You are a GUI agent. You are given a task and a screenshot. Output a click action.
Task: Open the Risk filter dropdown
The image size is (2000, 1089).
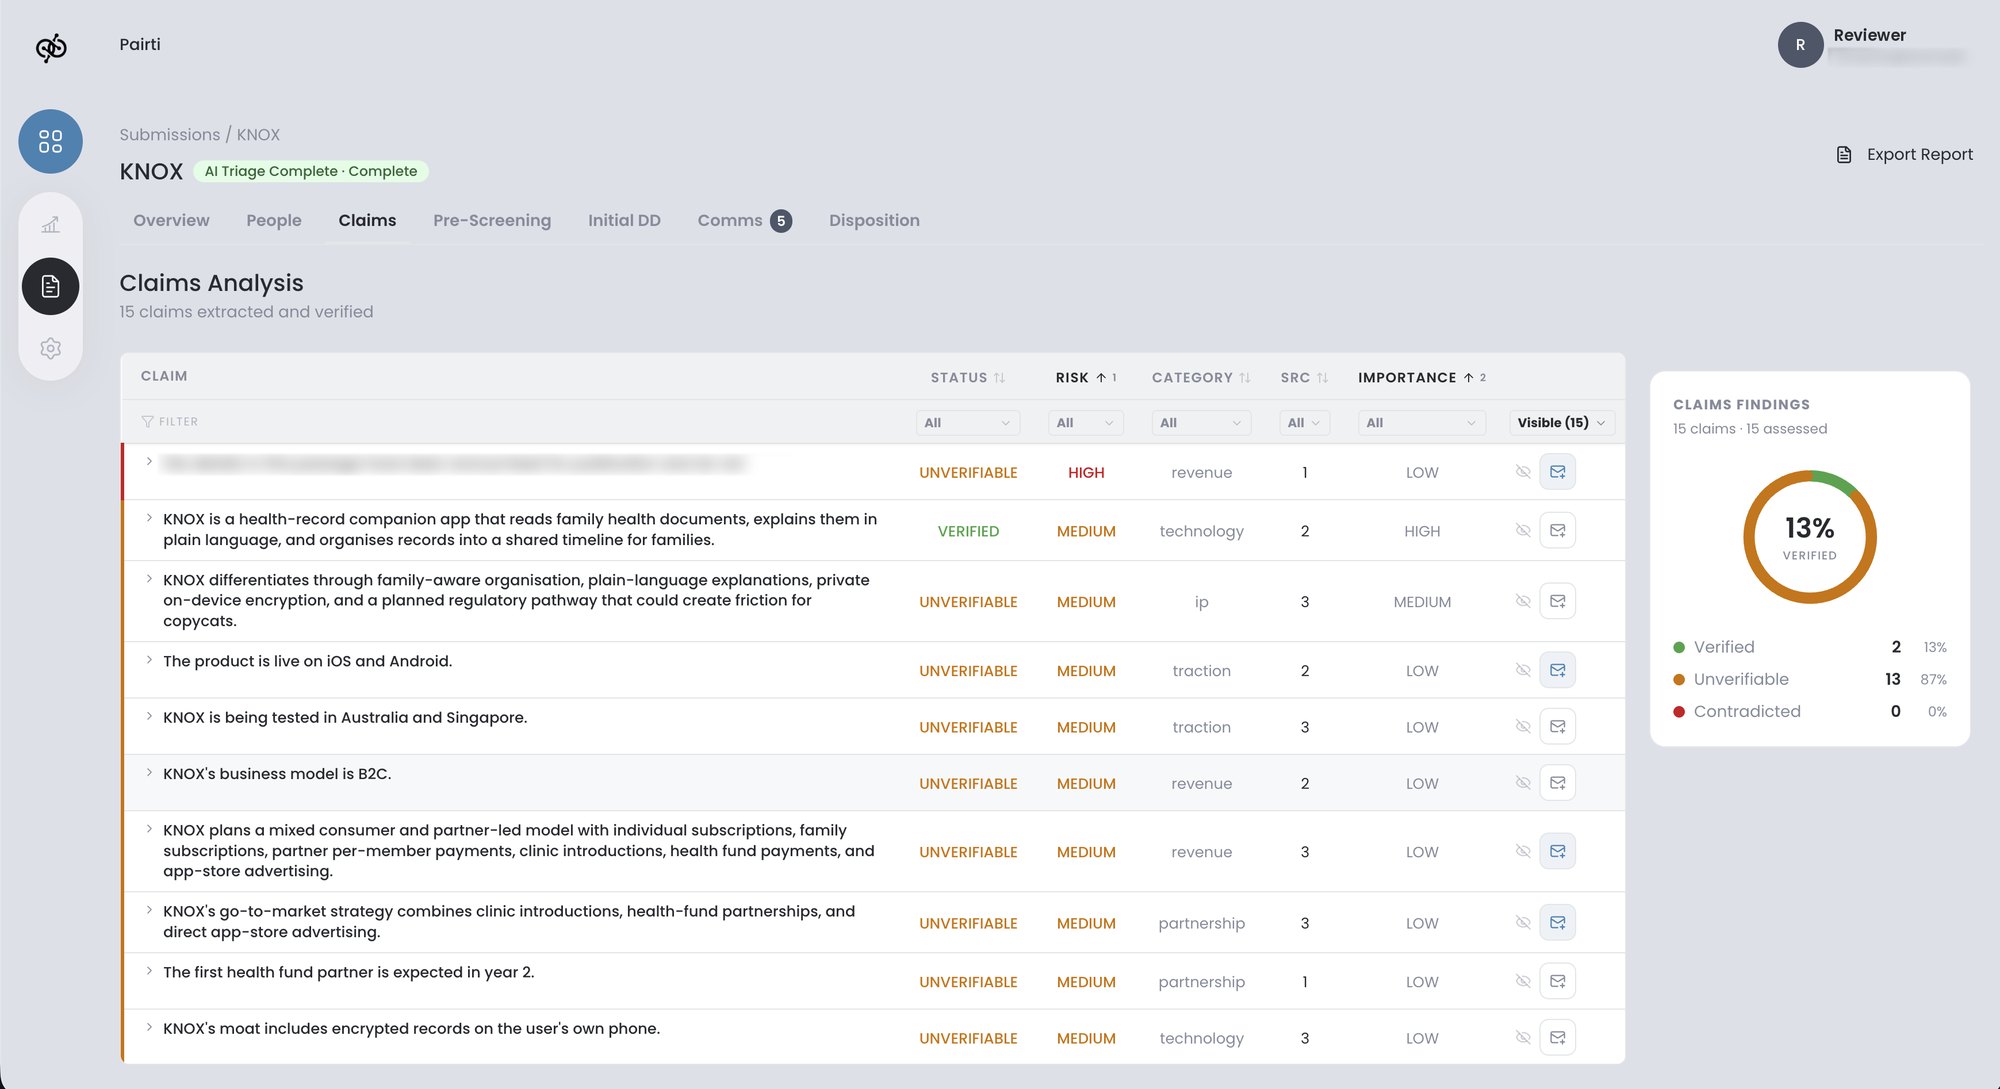pyautogui.click(x=1085, y=423)
